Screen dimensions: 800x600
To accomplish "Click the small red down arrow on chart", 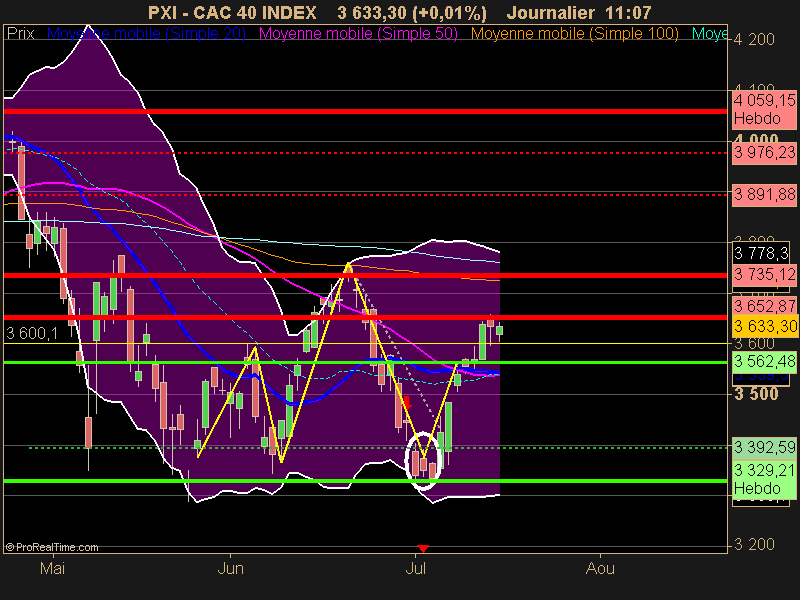I will [407, 403].
